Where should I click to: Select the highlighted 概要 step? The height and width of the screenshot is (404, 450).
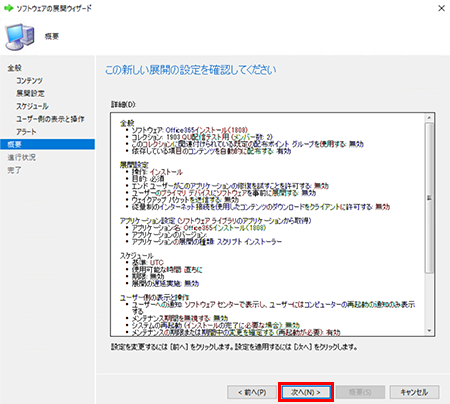coord(47,144)
